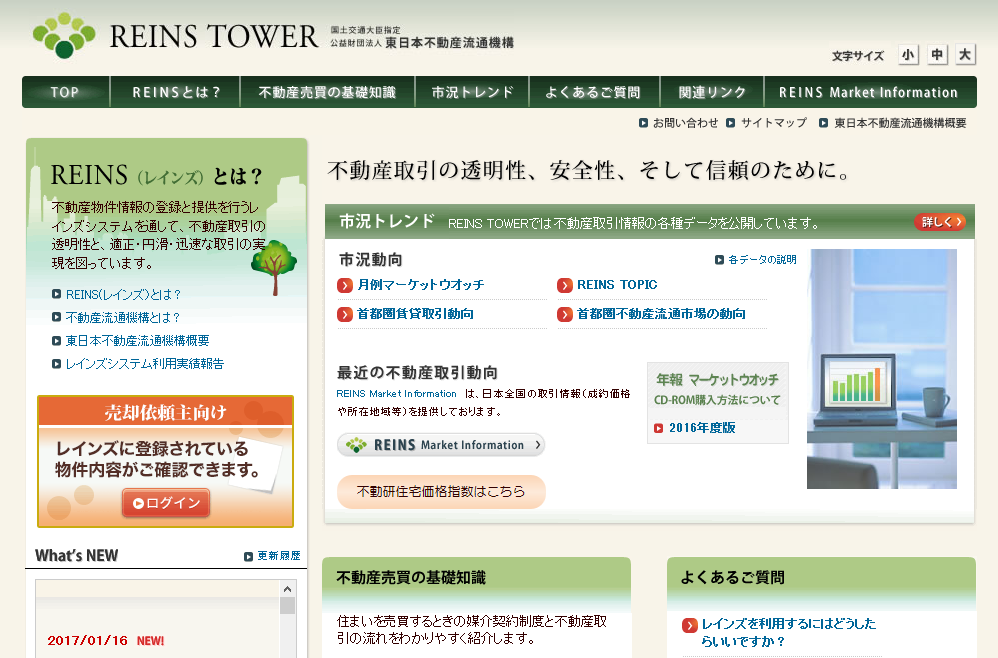Open the TOP navigation tab
The image size is (998, 658).
click(x=65, y=92)
